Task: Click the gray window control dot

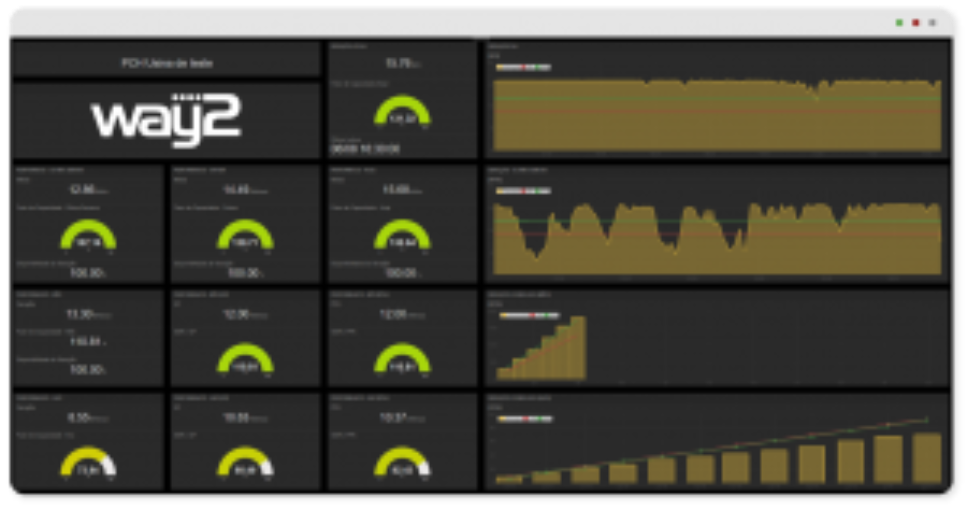Action: [x=932, y=21]
